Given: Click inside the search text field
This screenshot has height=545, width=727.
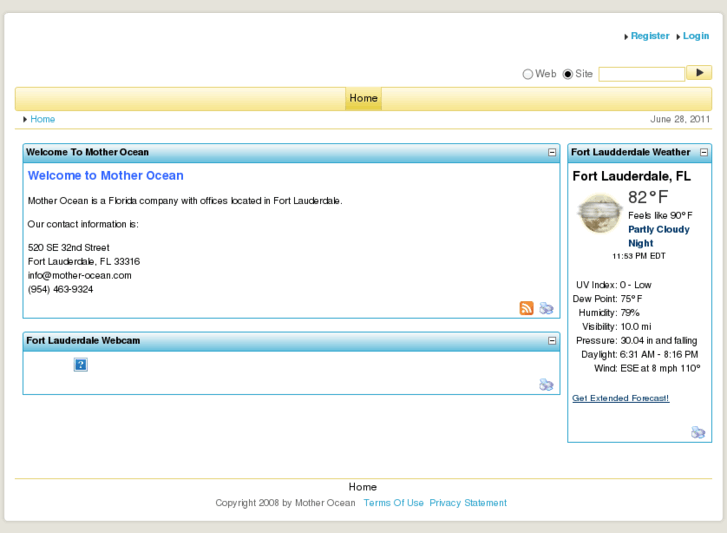Looking at the screenshot, I should pos(641,74).
